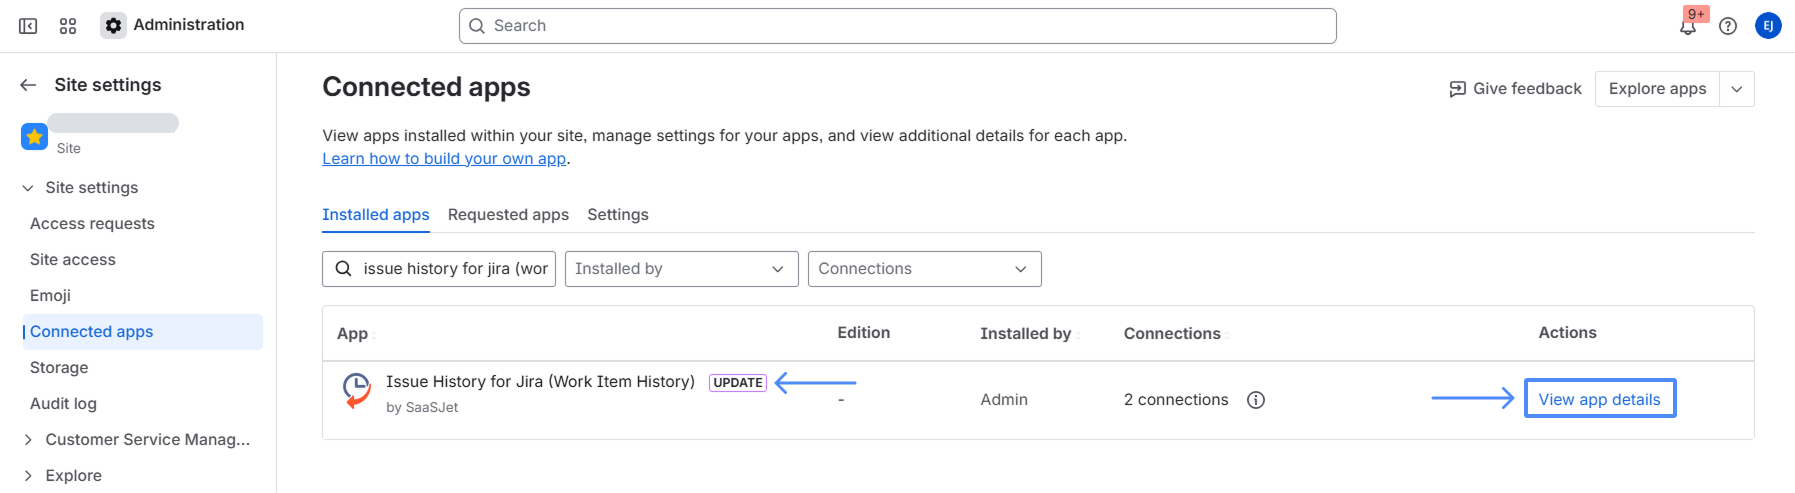
Task: Click the Administration gear icon
Action: (x=113, y=26)
